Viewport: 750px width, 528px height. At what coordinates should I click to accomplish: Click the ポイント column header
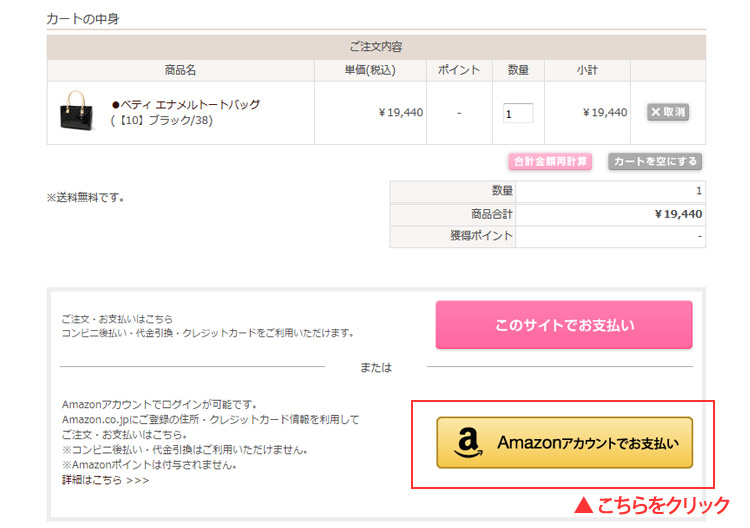click(x=459, y=70)
